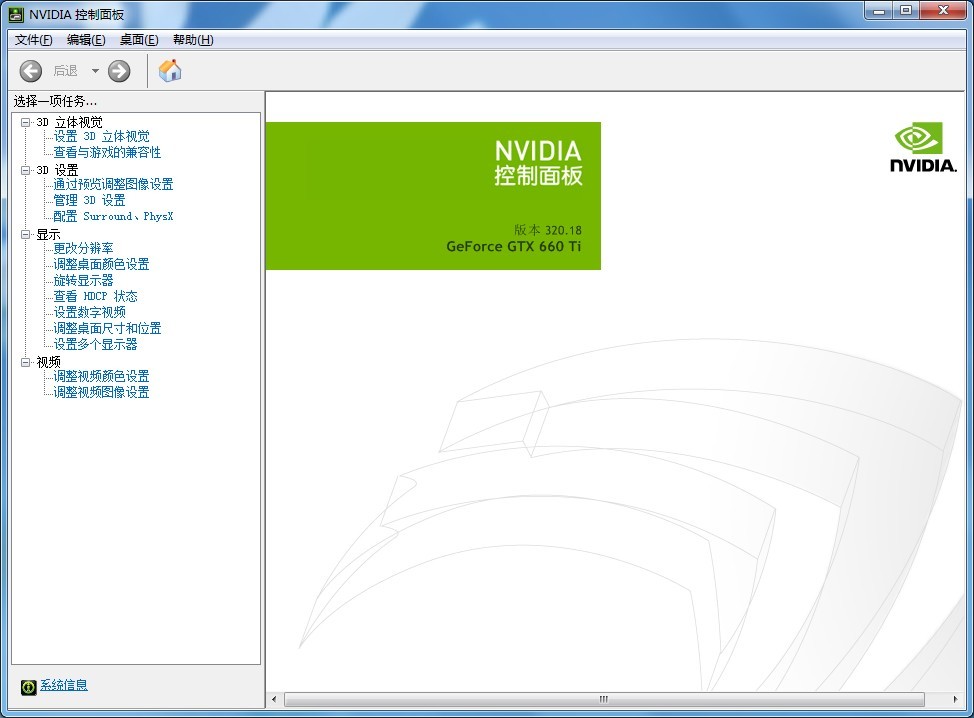Image resolution: width=974 pixels, height=718 pixels.
Task: Click the NVIDIA title bar app icon
Action: click(17, 14)
